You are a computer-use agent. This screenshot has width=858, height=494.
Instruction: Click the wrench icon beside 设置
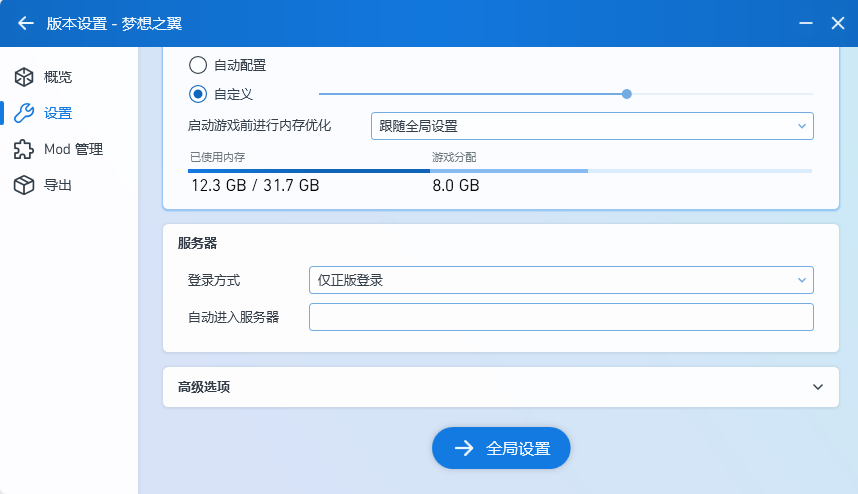coord(24,113)
